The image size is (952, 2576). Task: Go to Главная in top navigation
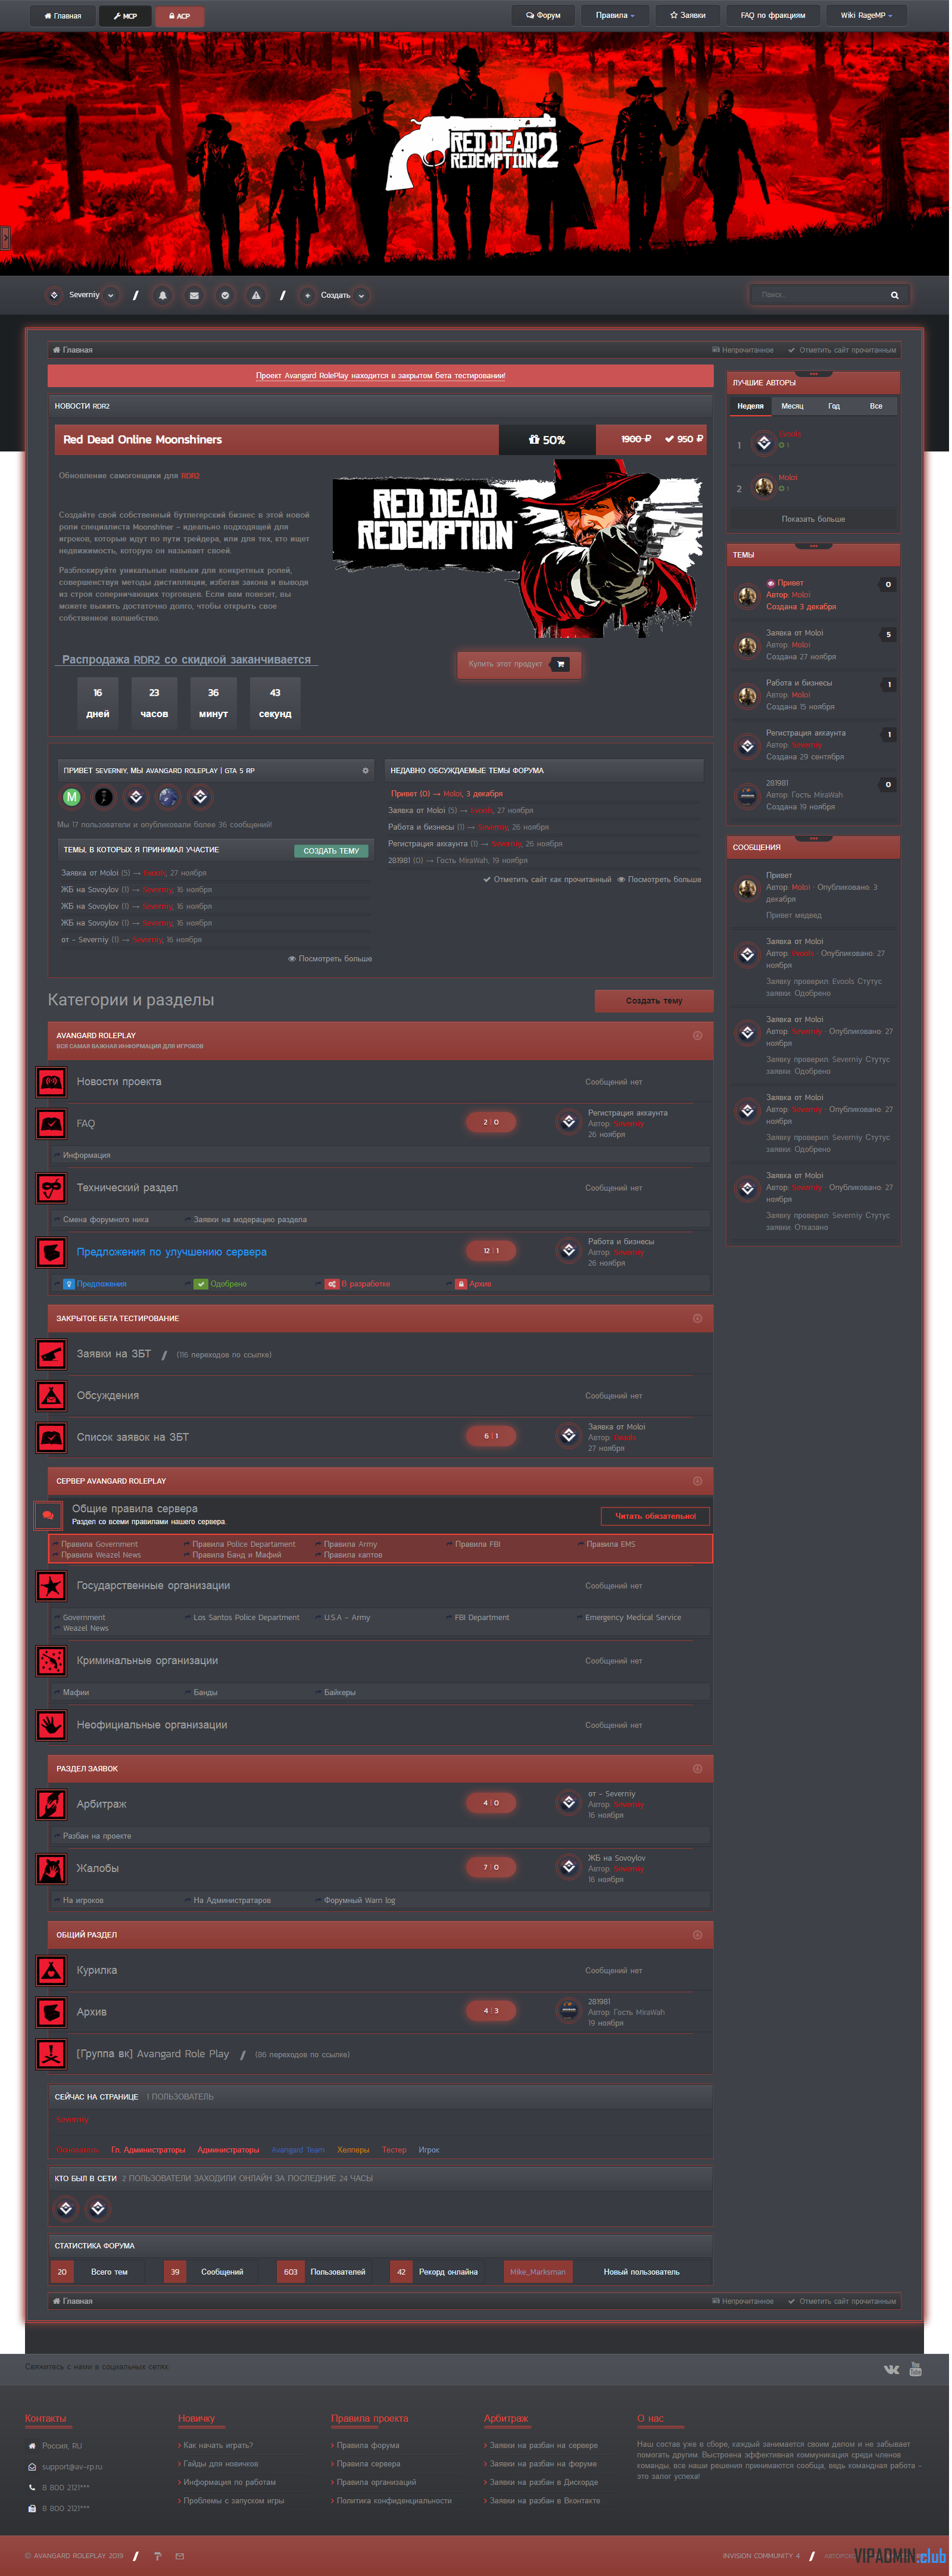tap(63, 16)
